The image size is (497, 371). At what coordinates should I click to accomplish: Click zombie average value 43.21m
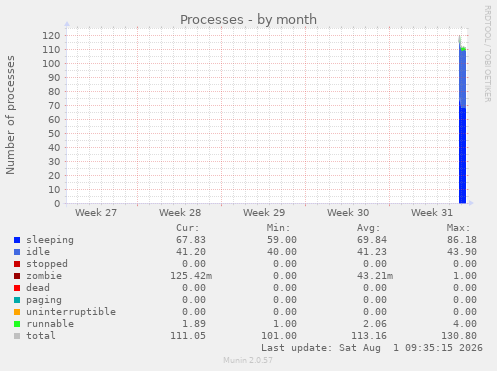[375, 276]
